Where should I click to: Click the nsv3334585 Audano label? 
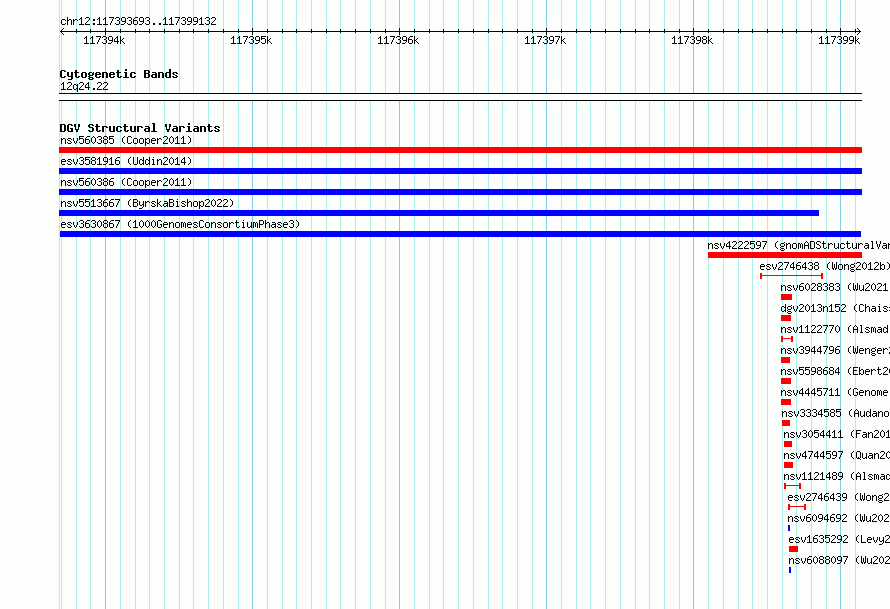tap(835, 413)
